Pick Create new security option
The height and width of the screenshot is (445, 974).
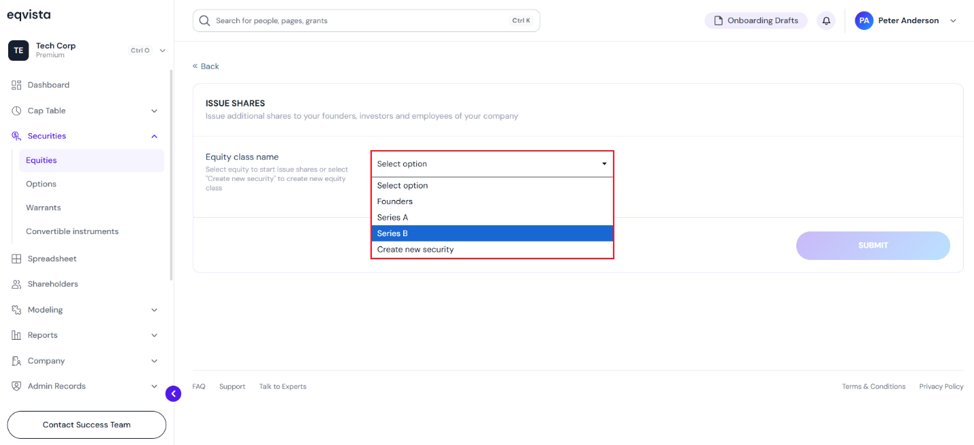[x=492, y=249]
